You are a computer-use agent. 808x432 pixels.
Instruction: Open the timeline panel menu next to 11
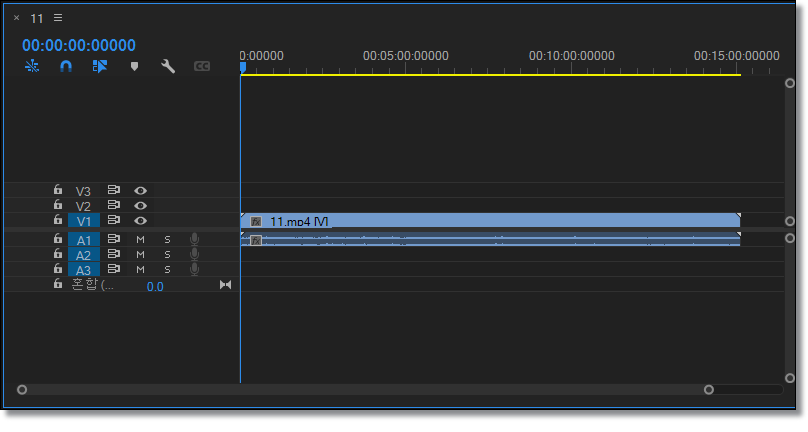tap(58, 18)
